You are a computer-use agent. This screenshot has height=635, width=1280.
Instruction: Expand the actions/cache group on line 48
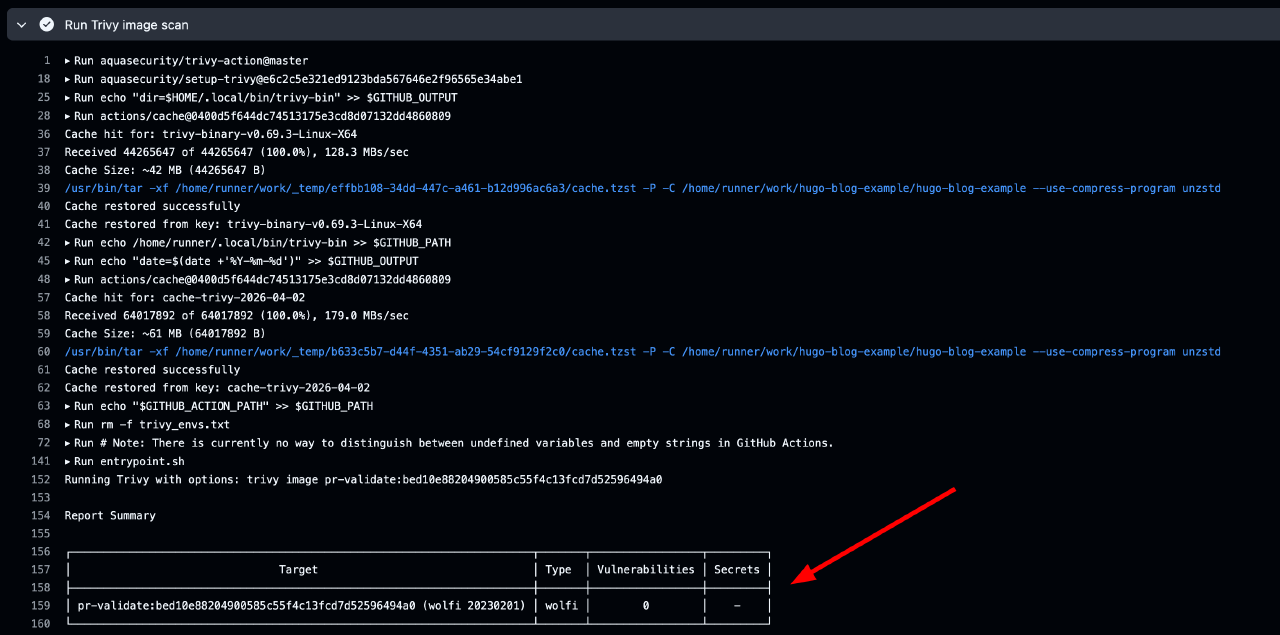click(257, 279)
